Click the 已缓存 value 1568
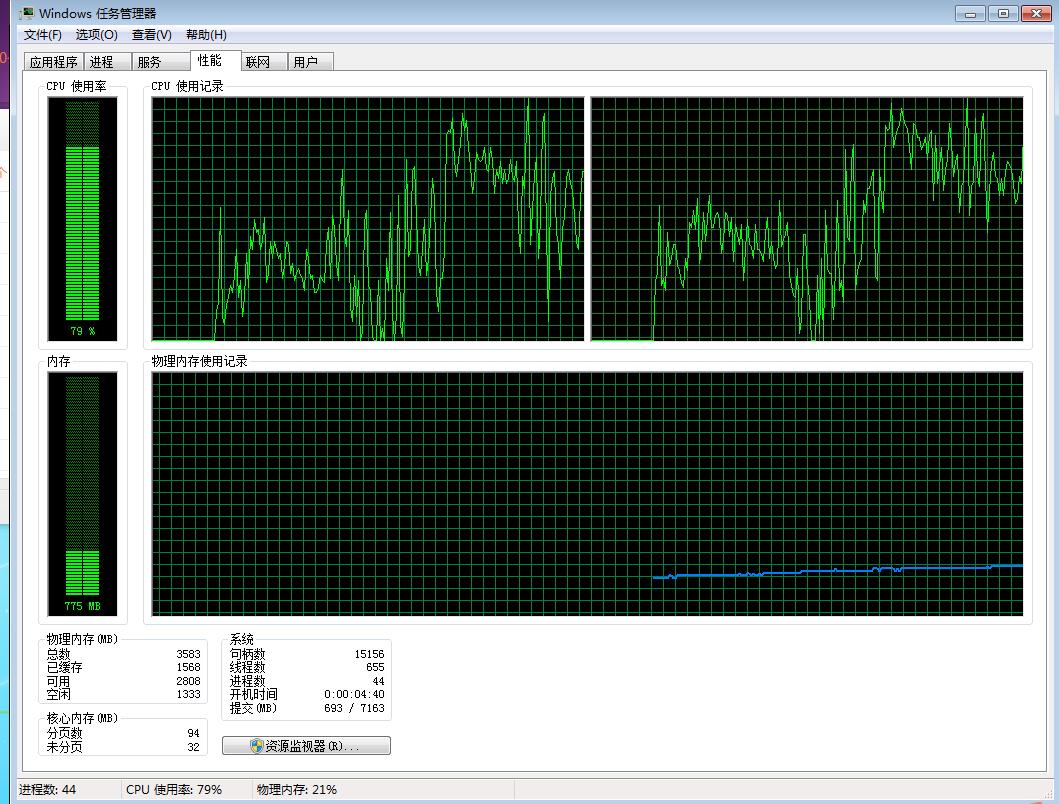The height and width of the screenshot is (804, 1059). click(188, 668)
